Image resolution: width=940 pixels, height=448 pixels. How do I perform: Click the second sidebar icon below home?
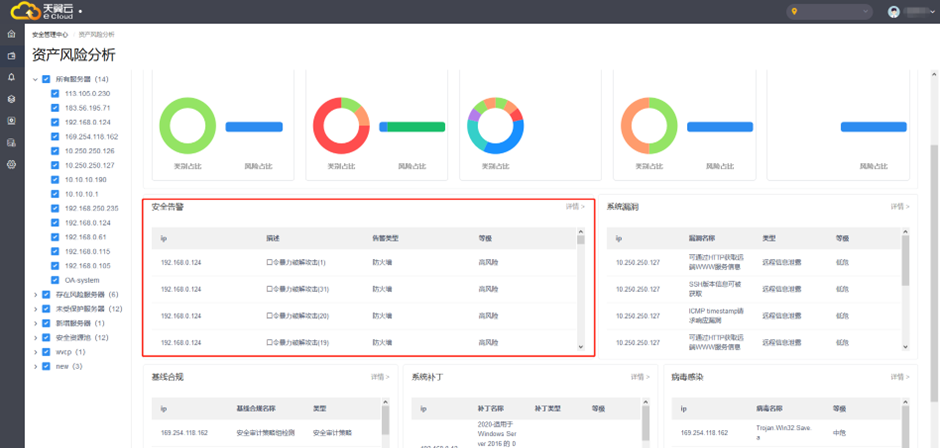[x=12, y=56]
